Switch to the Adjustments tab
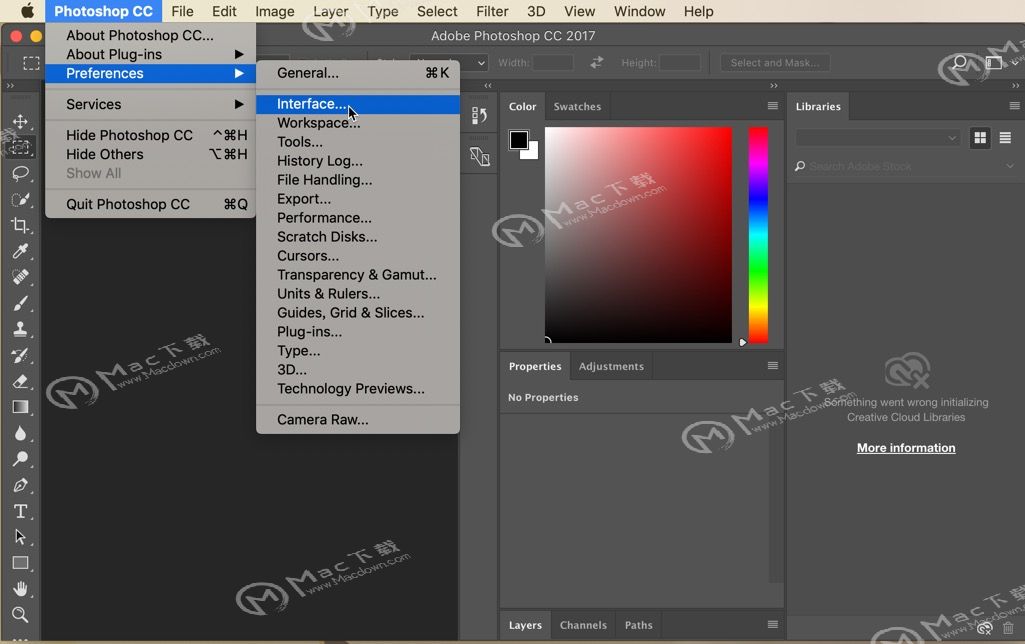The height and width of the screenshot is (644, 1025). point(611,366)
